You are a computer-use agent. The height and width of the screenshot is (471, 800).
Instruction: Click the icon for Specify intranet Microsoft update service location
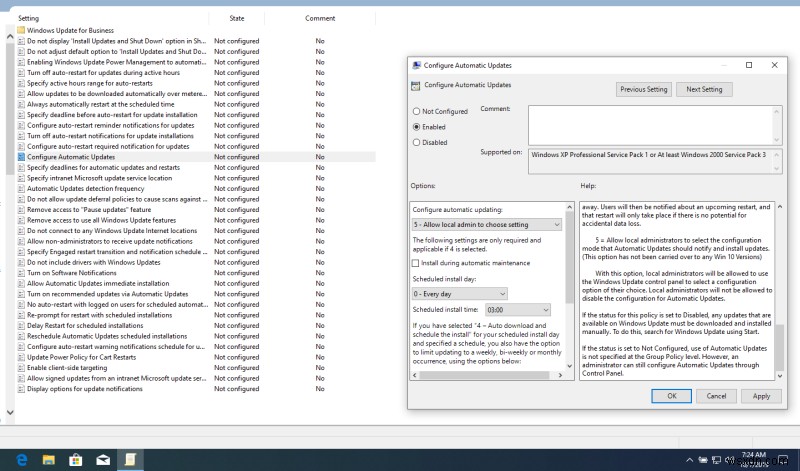21,178
